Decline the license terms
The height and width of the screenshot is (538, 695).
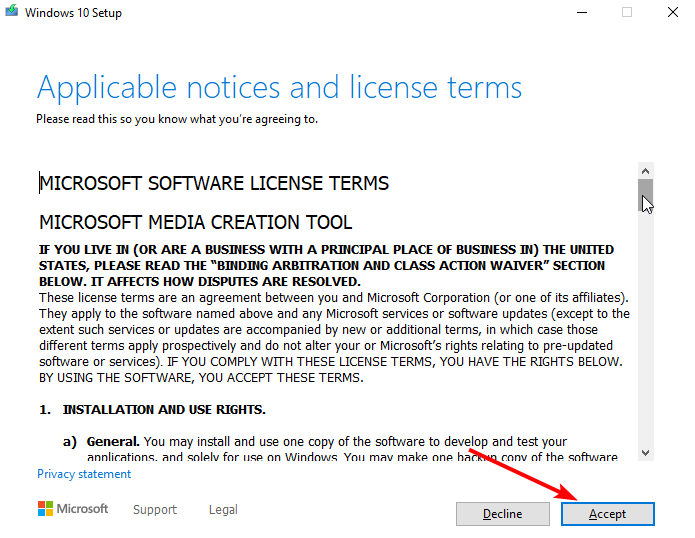pos(503,514)
